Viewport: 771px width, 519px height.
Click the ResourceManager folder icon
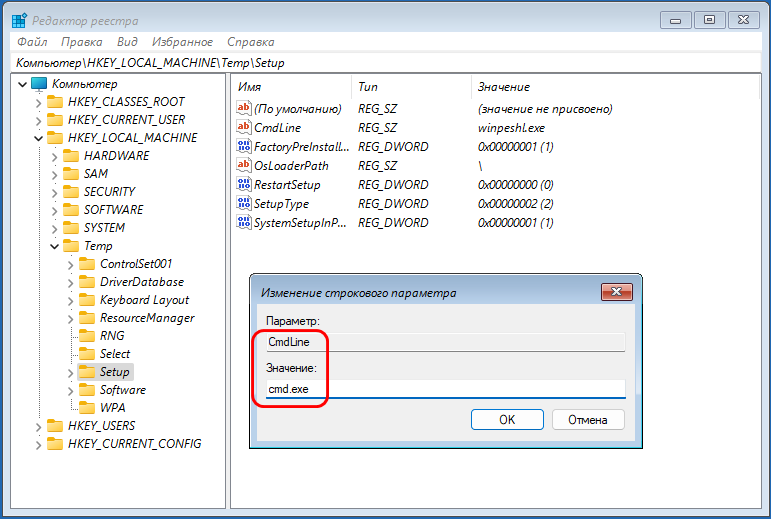[x=87, y=318]
